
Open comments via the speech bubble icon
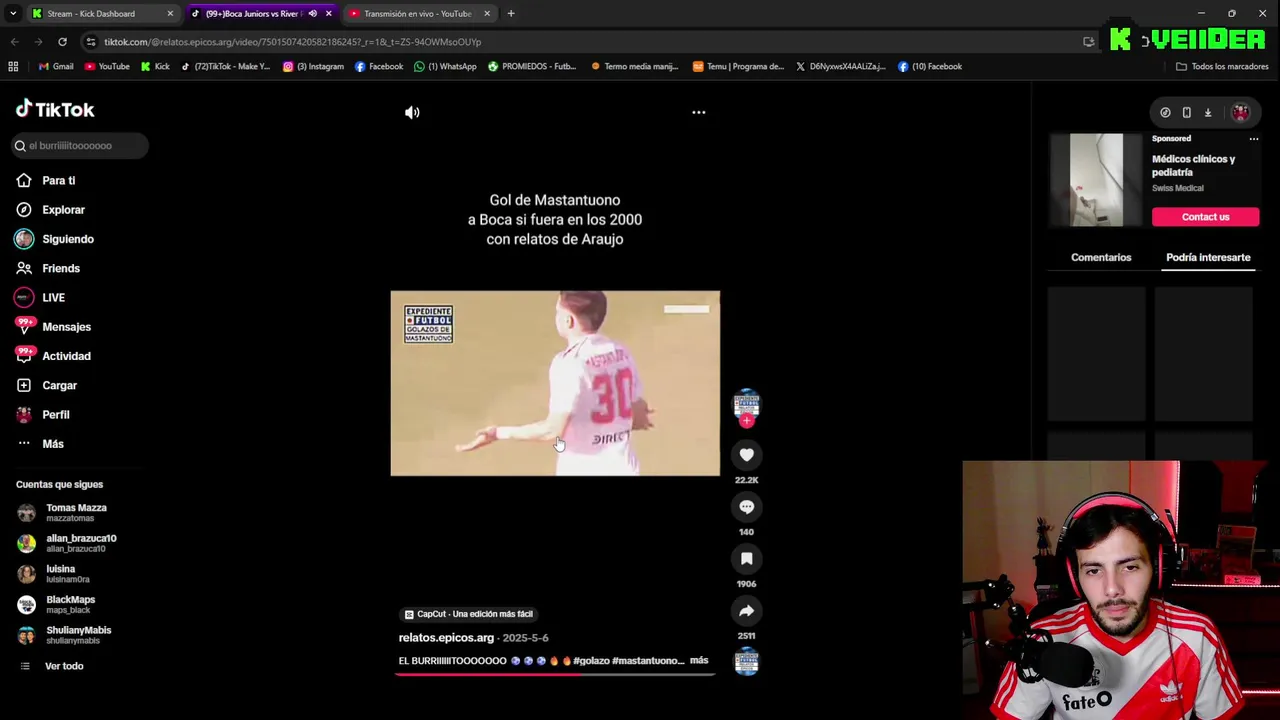click(x=747, y=507)
